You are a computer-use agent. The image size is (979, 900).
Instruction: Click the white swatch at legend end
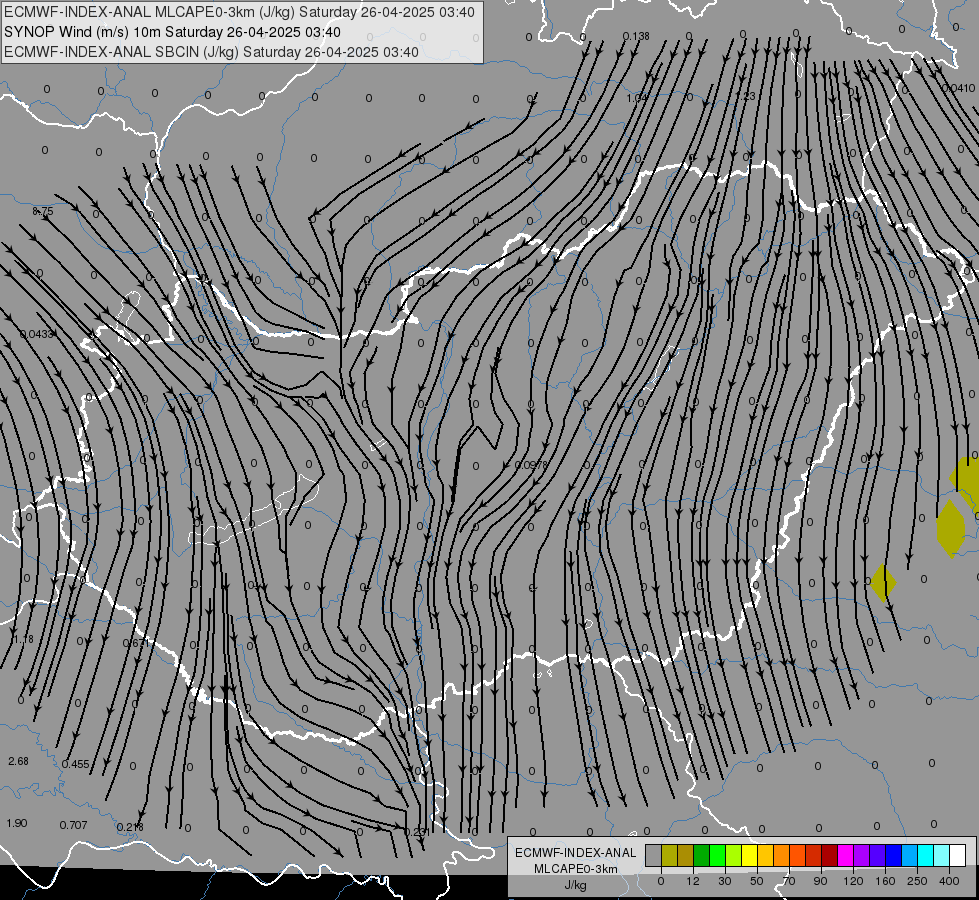[x=958, y=855]
